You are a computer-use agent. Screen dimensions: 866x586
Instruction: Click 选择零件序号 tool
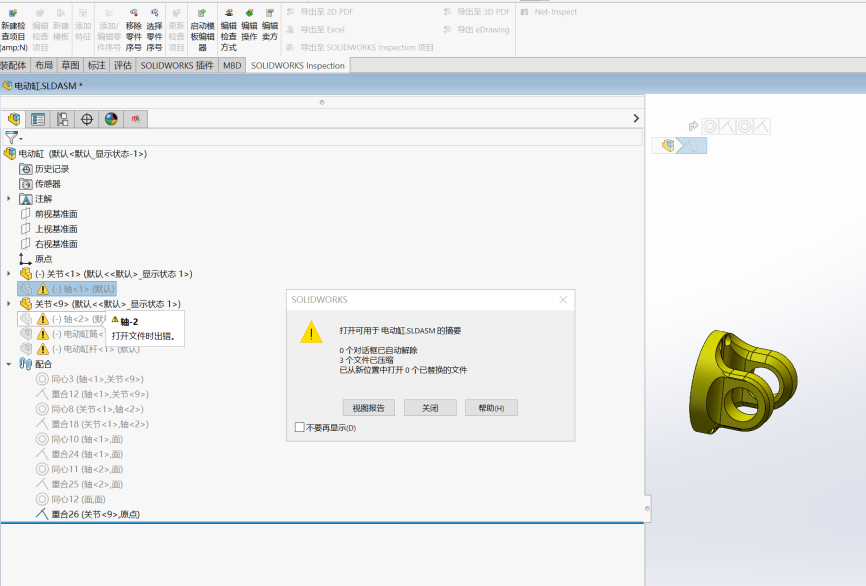coord(154,30)
